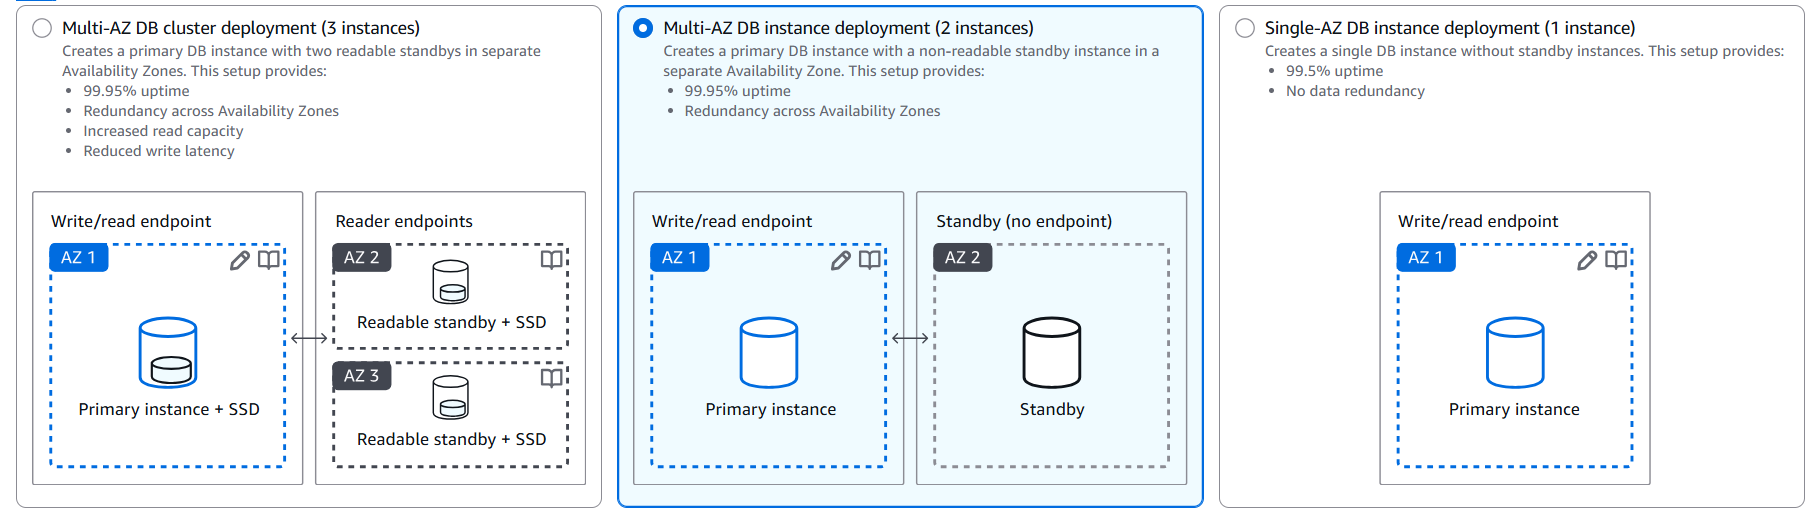The width and height of the screenshot is (1811, 527).
Task: Click 'Standby' label under black cylinder
Action: point(1052,409)
